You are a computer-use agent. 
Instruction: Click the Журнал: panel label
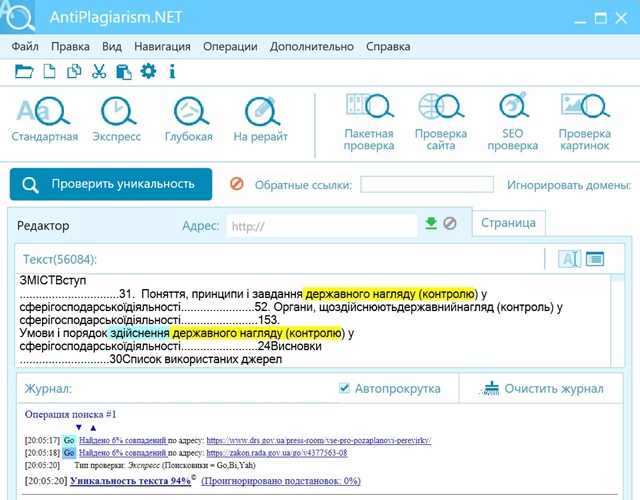tap(48, 388)
